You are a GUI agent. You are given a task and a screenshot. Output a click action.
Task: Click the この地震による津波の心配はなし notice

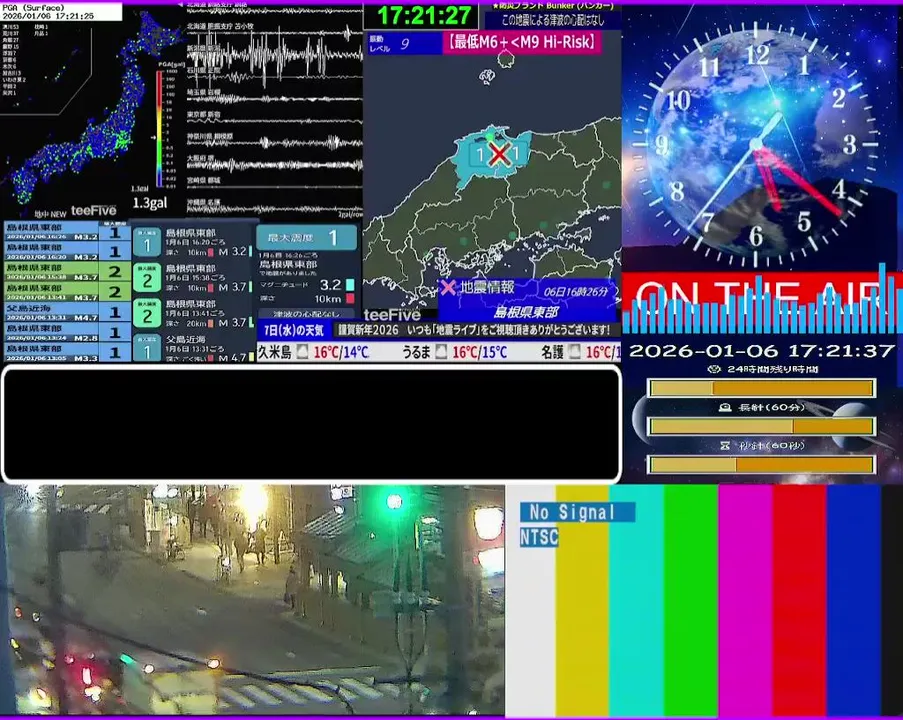[x=553, y=20]
